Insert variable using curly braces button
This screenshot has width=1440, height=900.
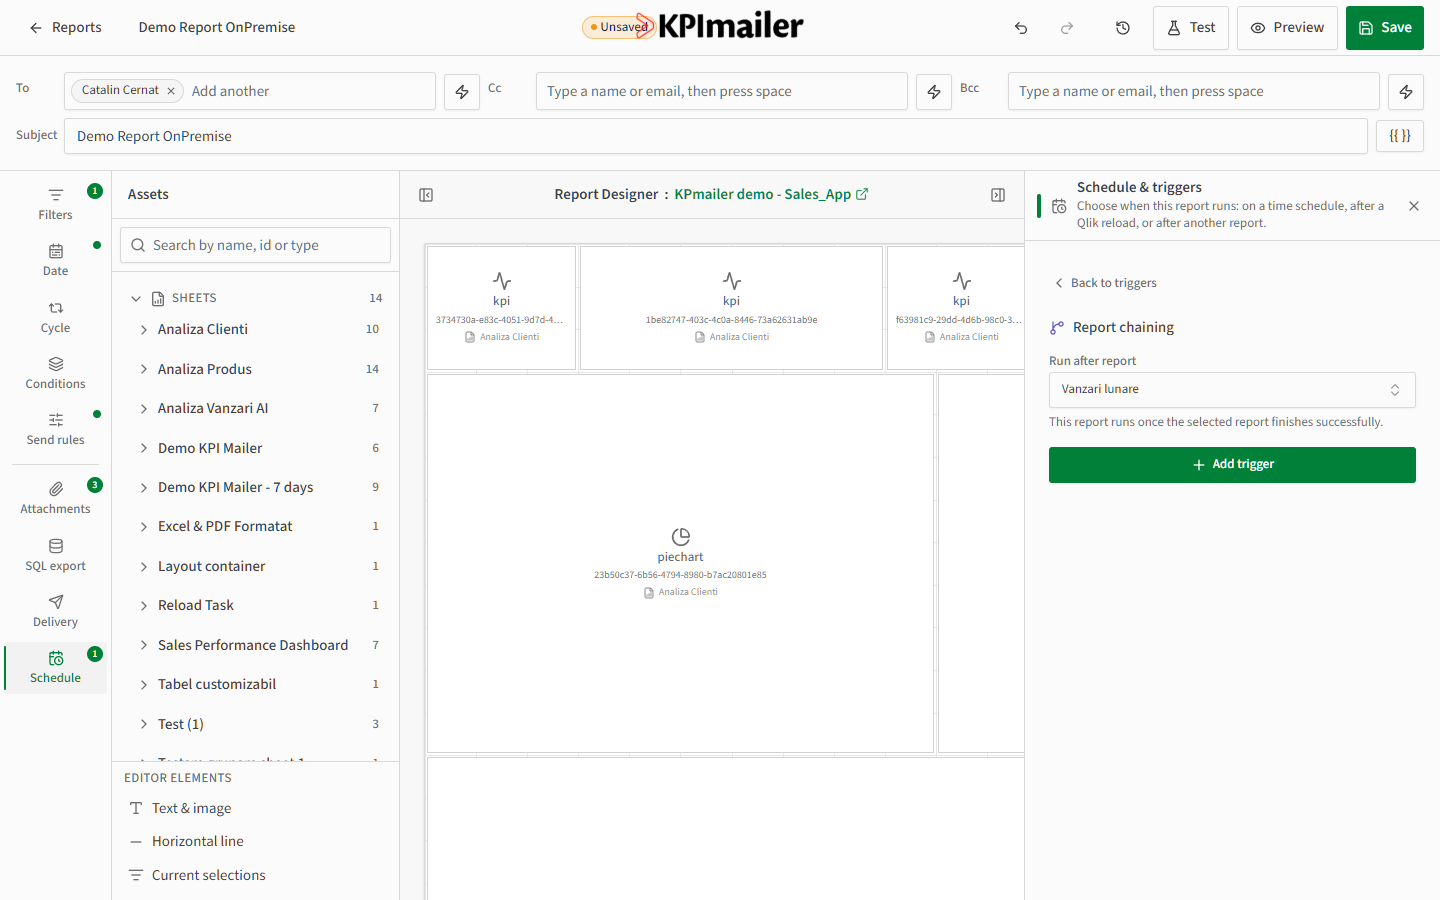[x=1400, y=136]
